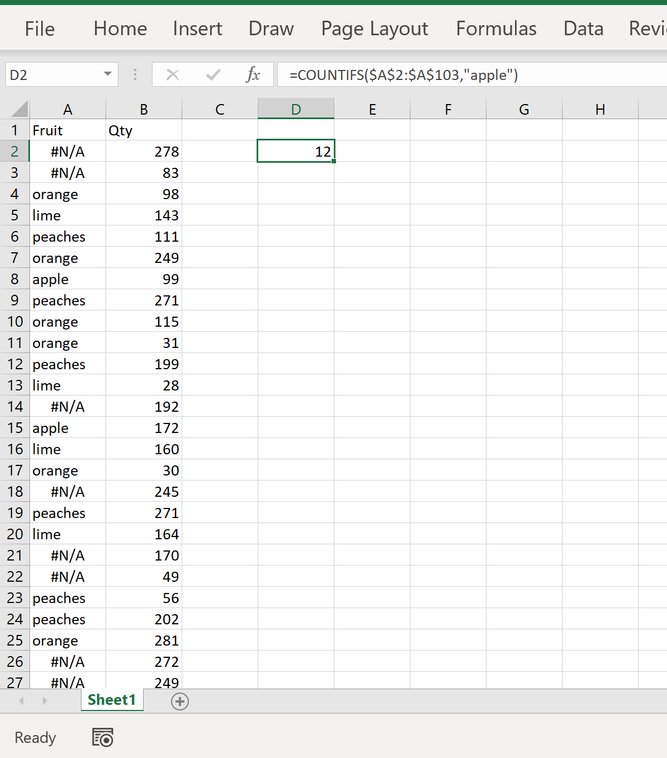Viewport: 667px width, 758px height.
Task: Select the Sheet1 worksheet tab
Action: [x=112, y=700]
